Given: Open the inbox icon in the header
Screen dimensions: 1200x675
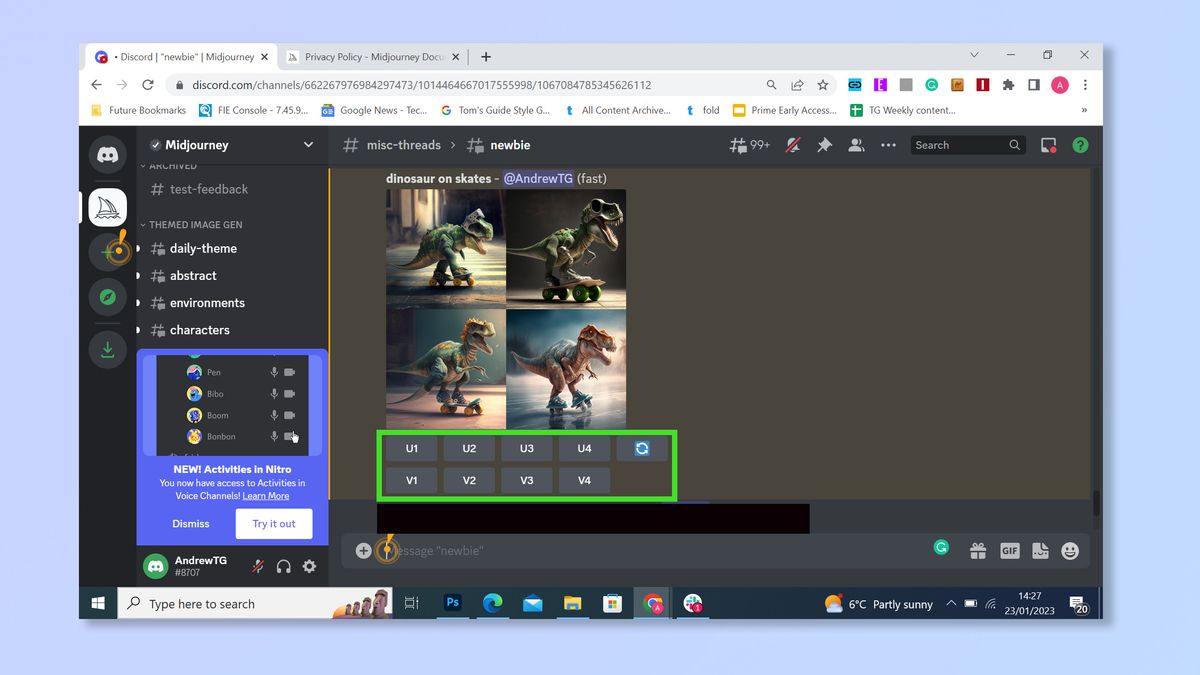Looking at the screenshot, I should coord(1046,145).
